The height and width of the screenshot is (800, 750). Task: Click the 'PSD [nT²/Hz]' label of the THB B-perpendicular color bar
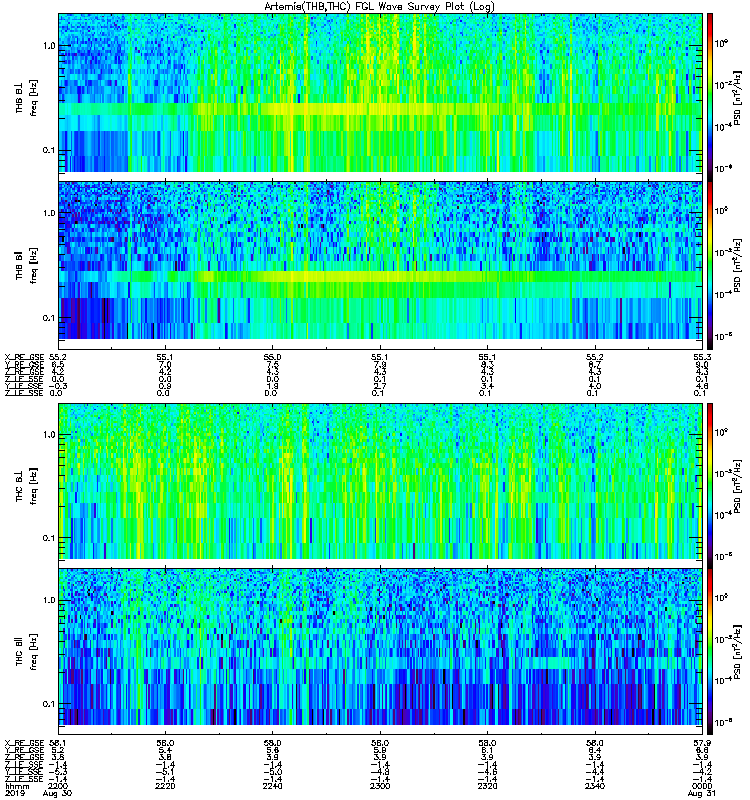coord(738,98)
